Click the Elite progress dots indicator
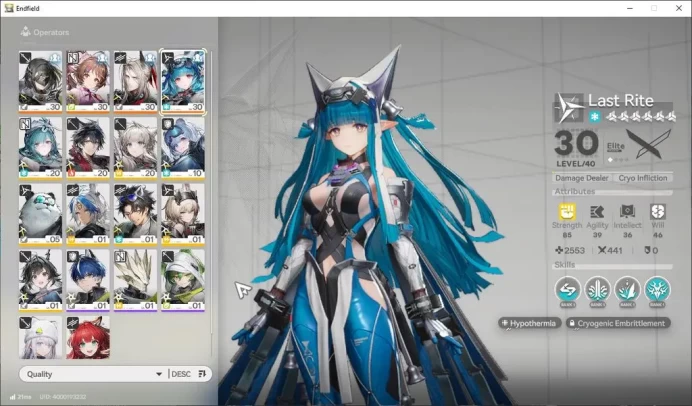 [x=616, y=160]
